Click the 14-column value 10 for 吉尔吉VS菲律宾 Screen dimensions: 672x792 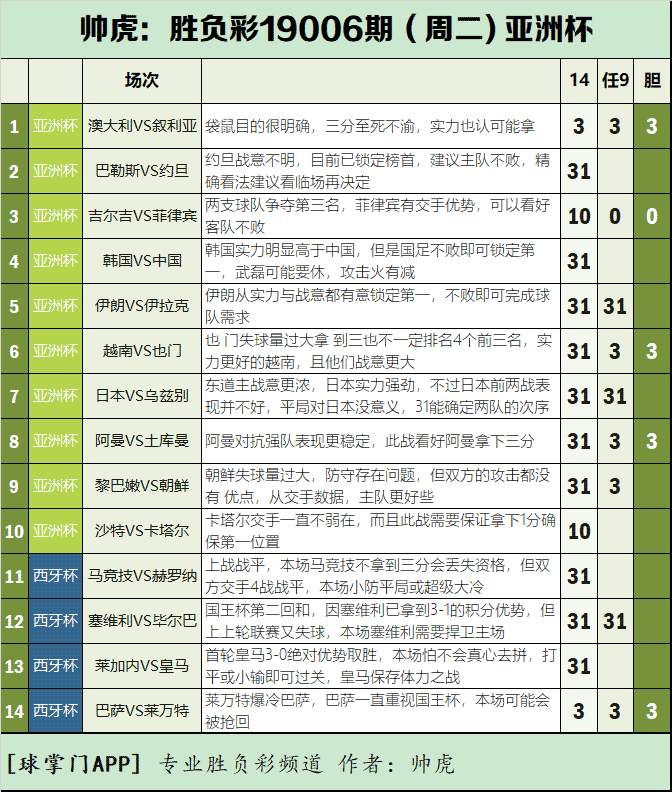(579, 217)
